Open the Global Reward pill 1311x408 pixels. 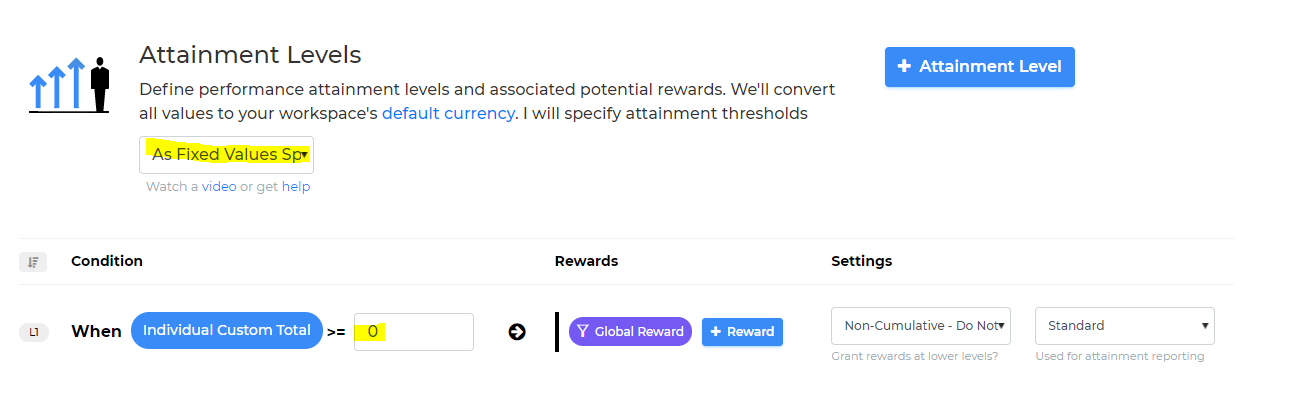[x=630, y=332]
